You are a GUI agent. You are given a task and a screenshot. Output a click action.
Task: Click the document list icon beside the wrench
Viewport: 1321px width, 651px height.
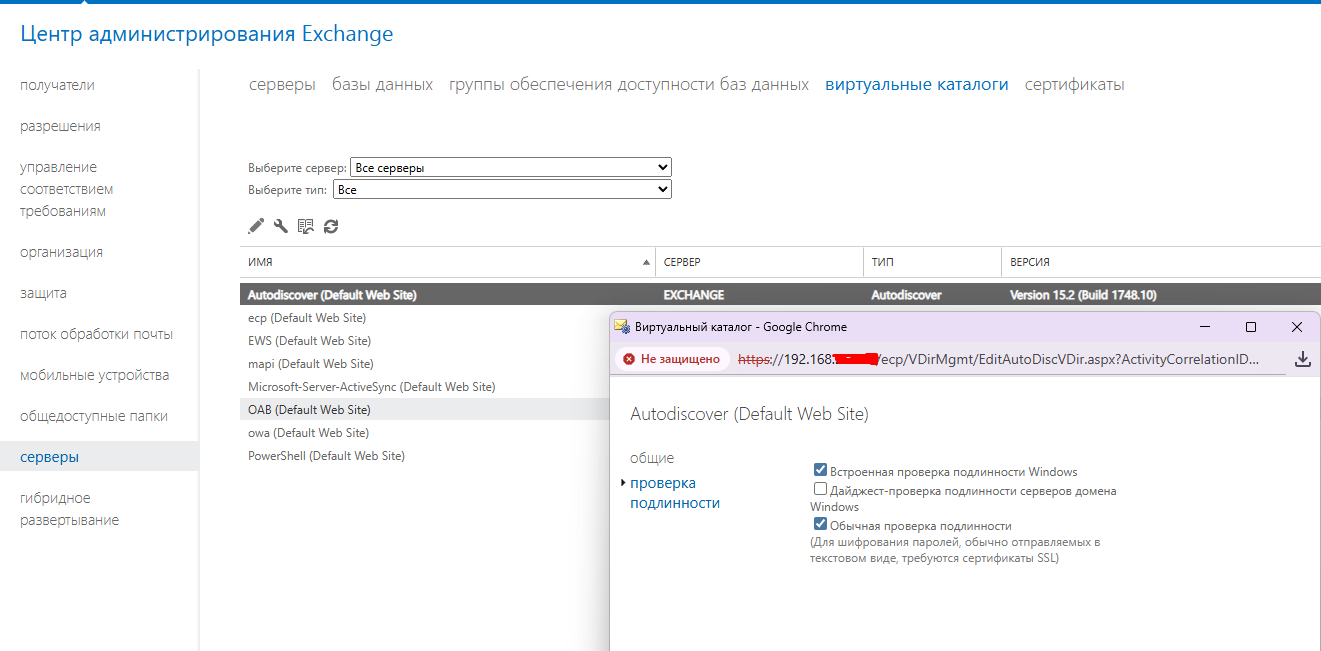click(306, 226)
